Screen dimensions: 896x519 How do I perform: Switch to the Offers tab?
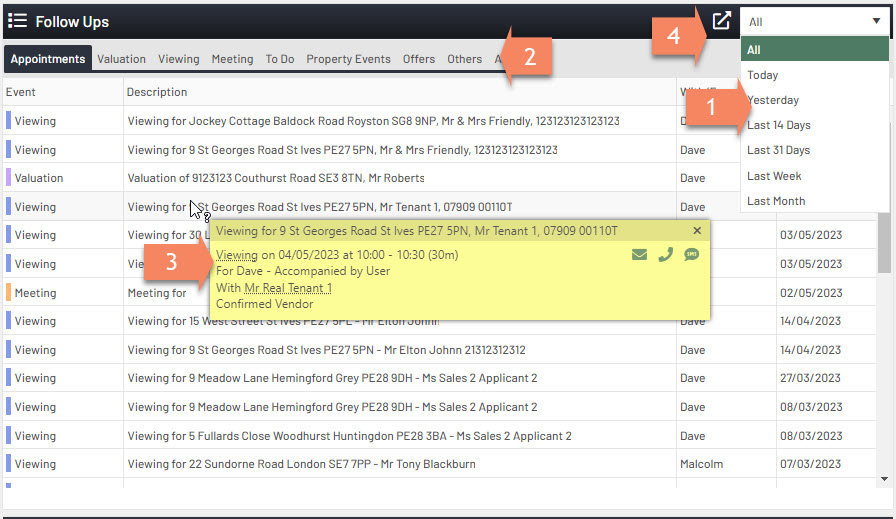(419, 59)
